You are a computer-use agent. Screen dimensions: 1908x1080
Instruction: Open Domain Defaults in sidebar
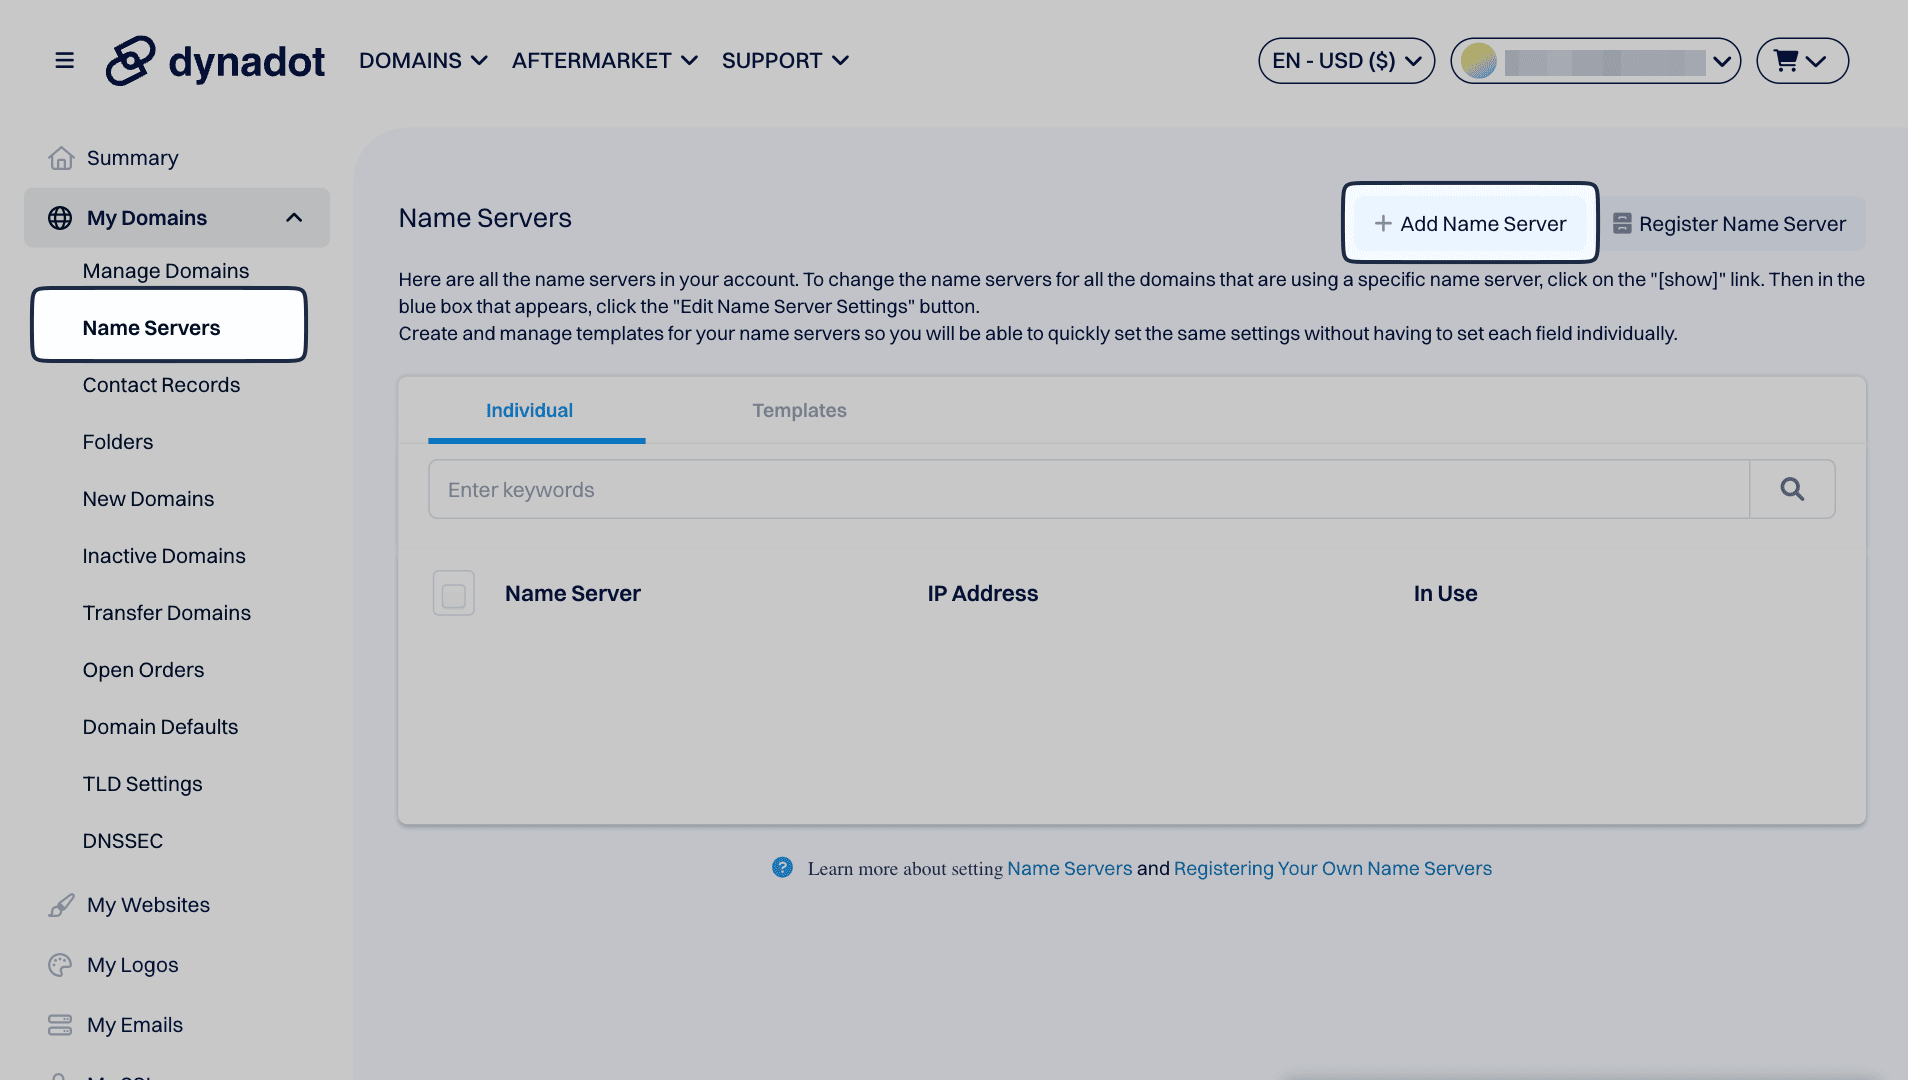click(x=160, y=727)
